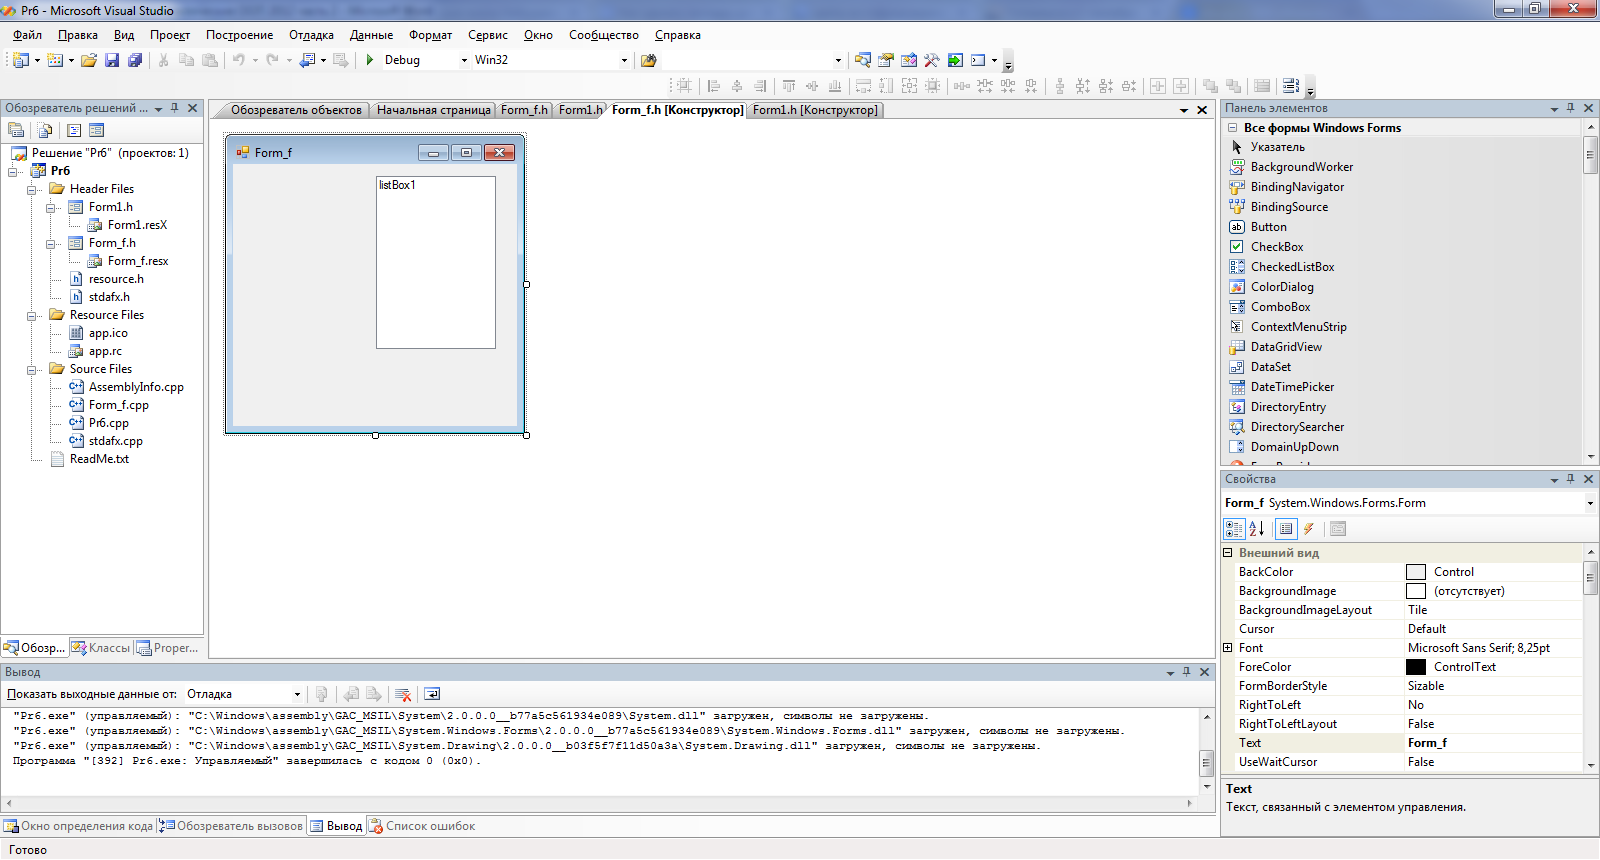Open Form_f.cpp in the solution tree
The width and height of the screenshot is (1600, 860).
tap(118, 405)
